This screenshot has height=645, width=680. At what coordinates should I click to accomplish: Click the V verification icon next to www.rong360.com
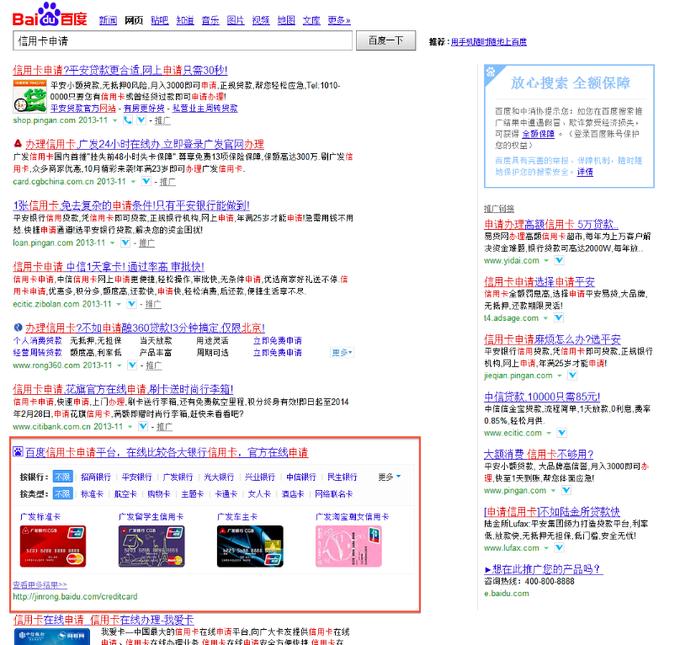point(132,365)
